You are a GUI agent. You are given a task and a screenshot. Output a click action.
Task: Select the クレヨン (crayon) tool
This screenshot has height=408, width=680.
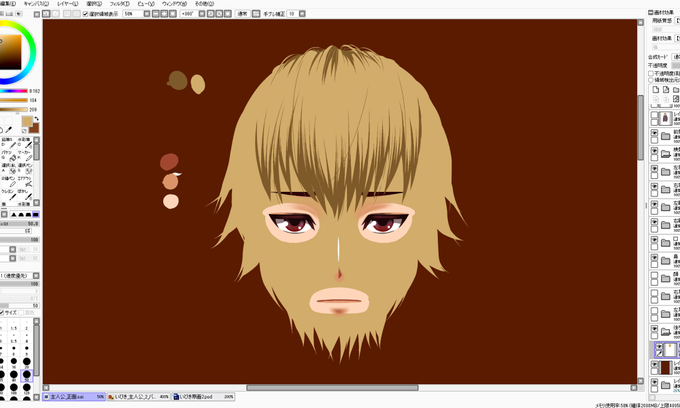(x=9, y=194)
